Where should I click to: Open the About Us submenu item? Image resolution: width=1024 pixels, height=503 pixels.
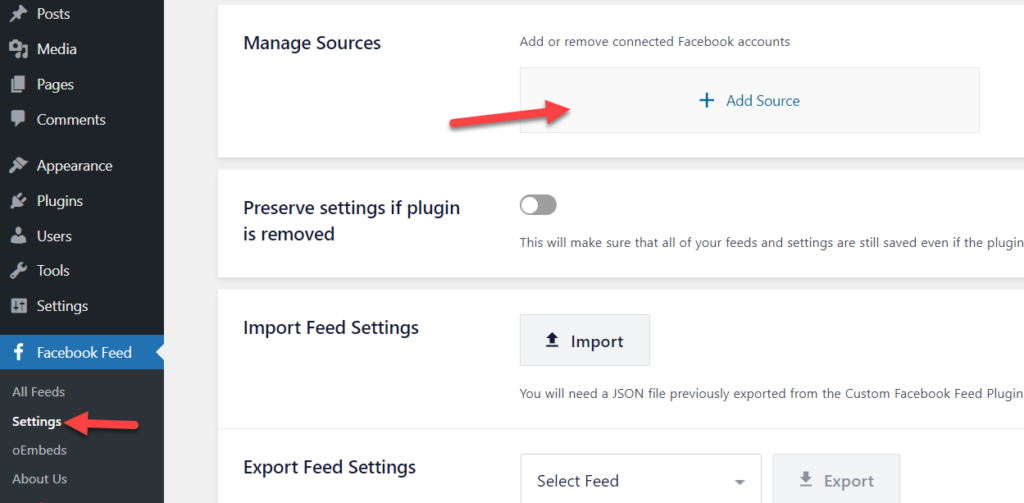coord(39,479)
